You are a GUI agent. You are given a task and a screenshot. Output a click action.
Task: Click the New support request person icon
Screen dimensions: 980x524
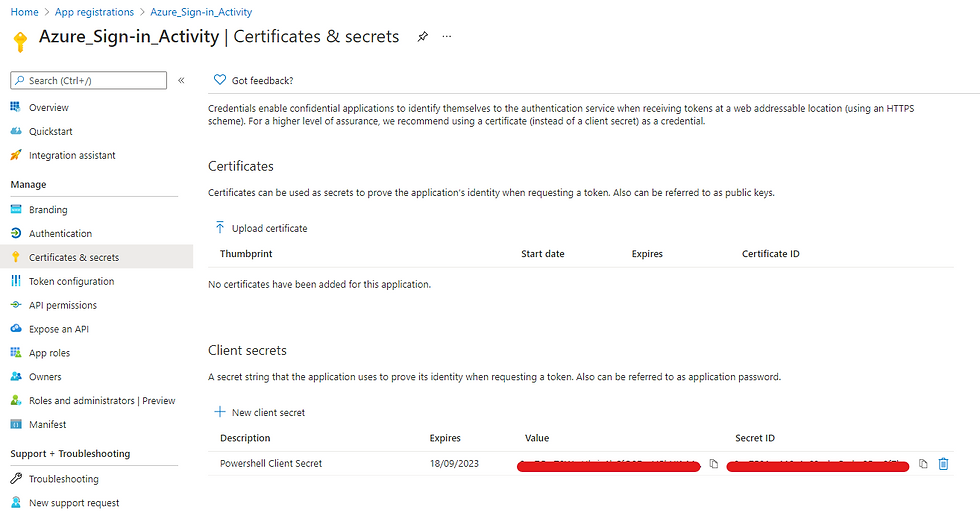[x=16, y=502]
